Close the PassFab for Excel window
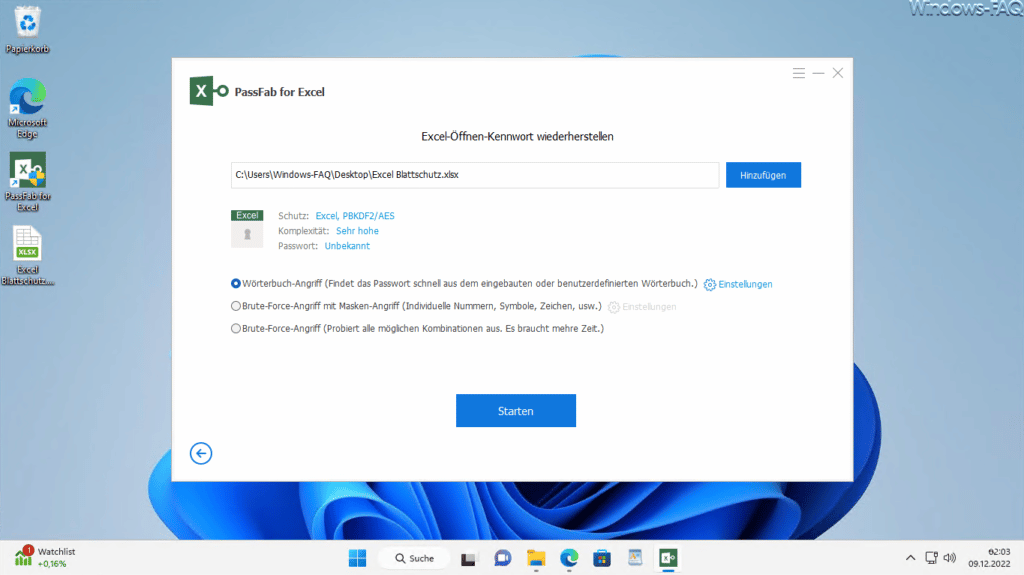This screenshot has height=575, width=1024. tap(838, 73)
